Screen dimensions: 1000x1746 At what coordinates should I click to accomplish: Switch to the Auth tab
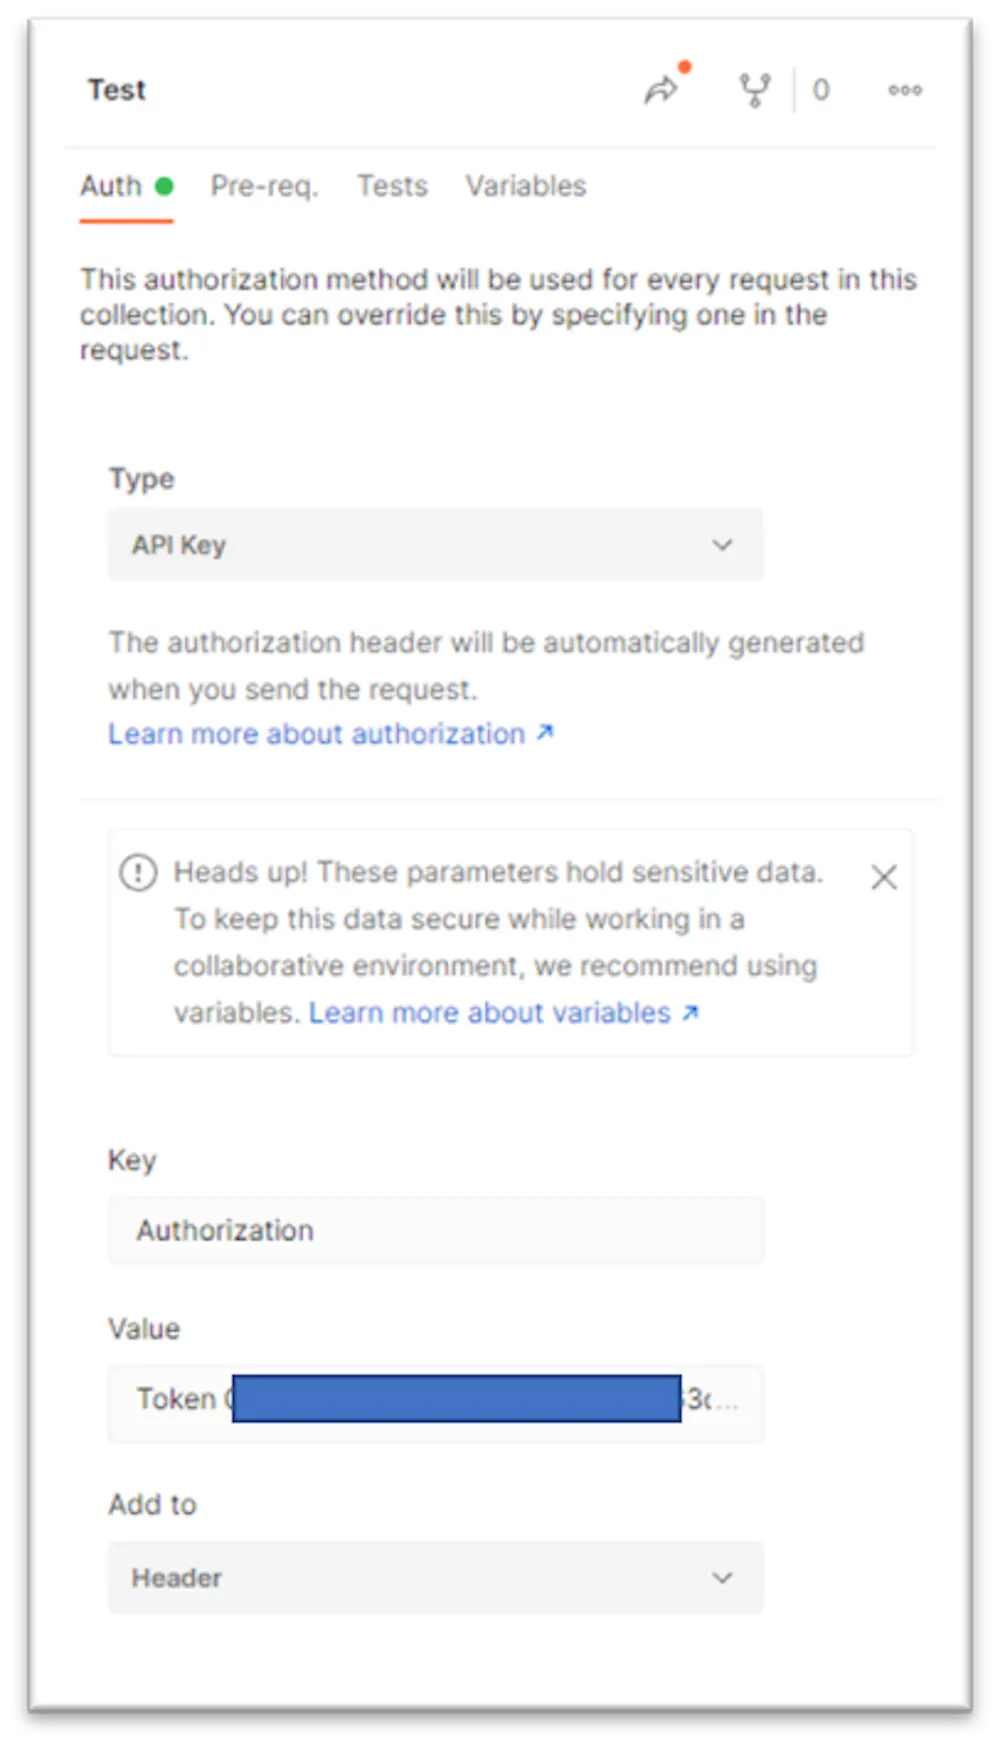pyautogui.click(x=111, y=186)
